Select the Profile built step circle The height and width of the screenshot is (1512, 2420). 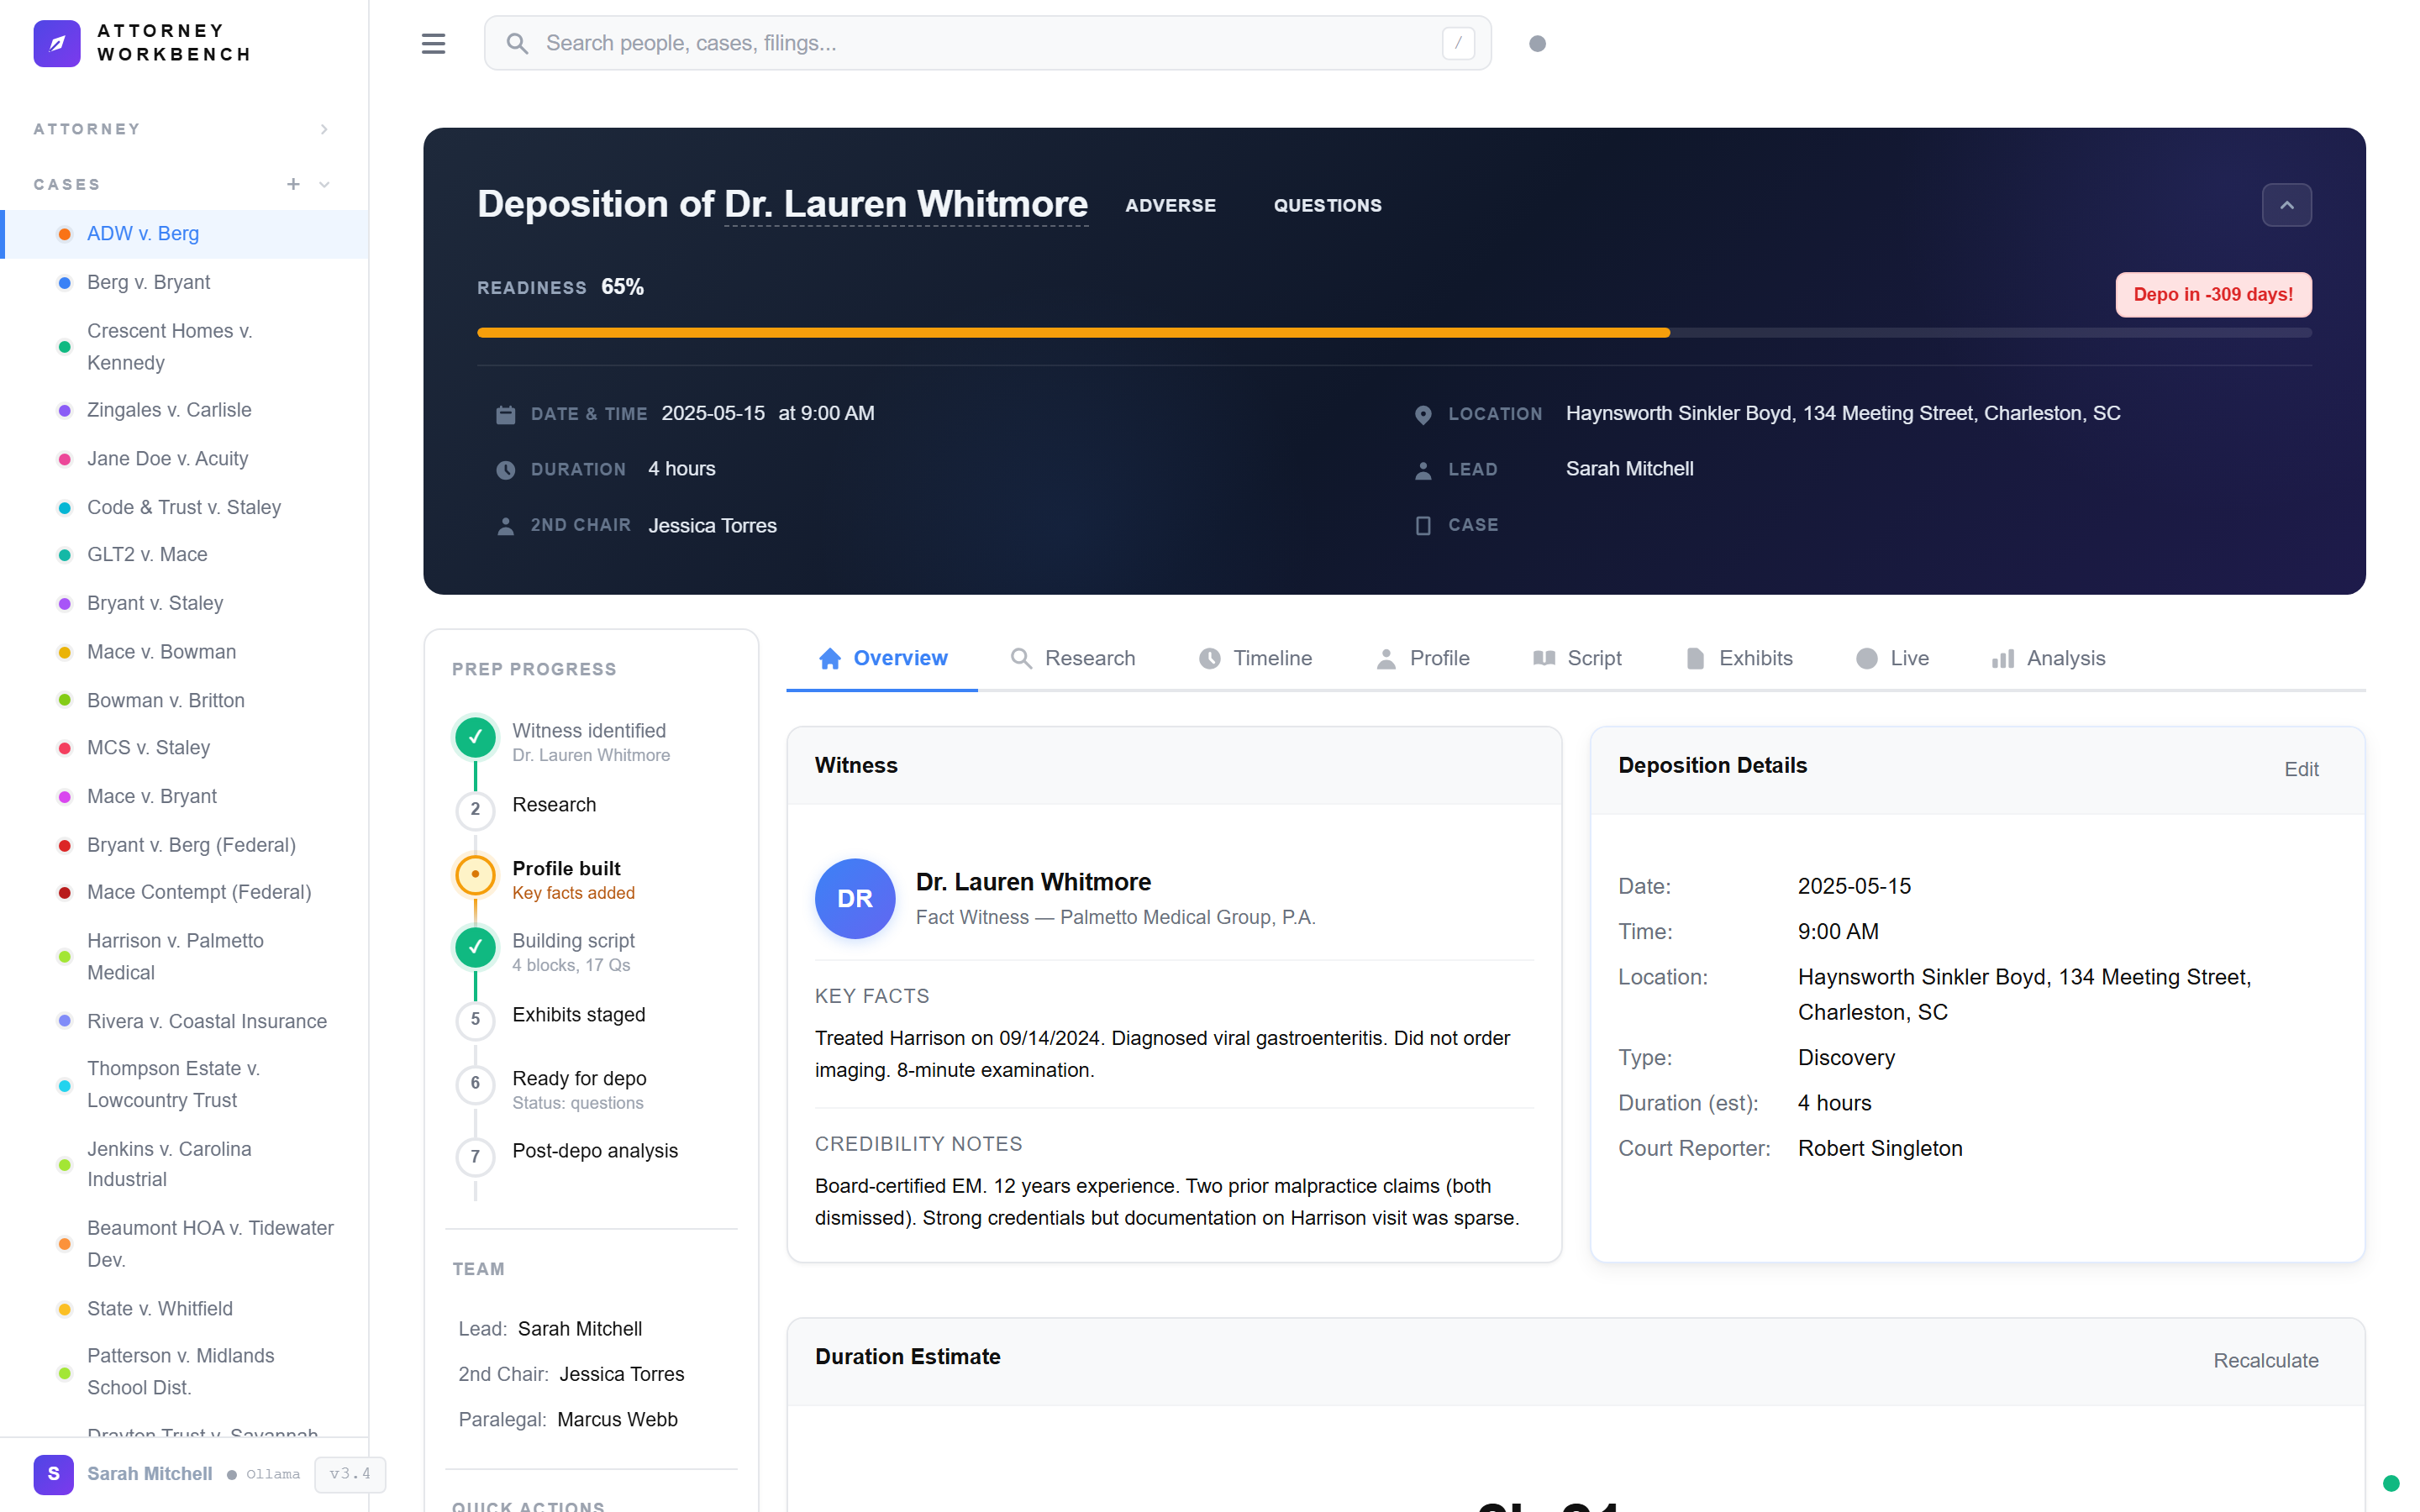pyautogui.click(x=475, y=874)
